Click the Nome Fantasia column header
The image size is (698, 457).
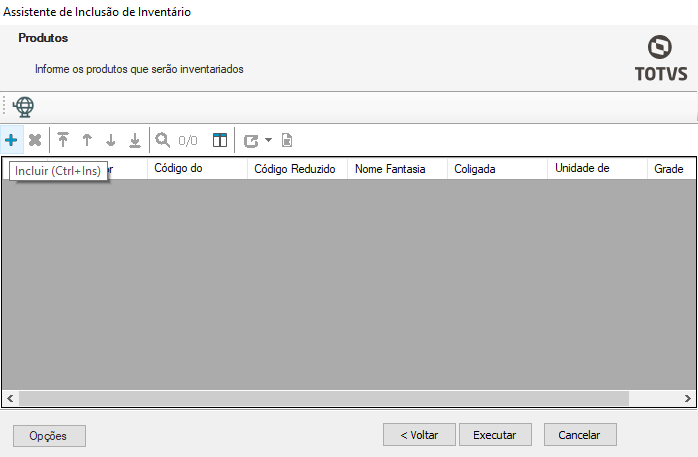pyautogui.click(x=397, y=169)
